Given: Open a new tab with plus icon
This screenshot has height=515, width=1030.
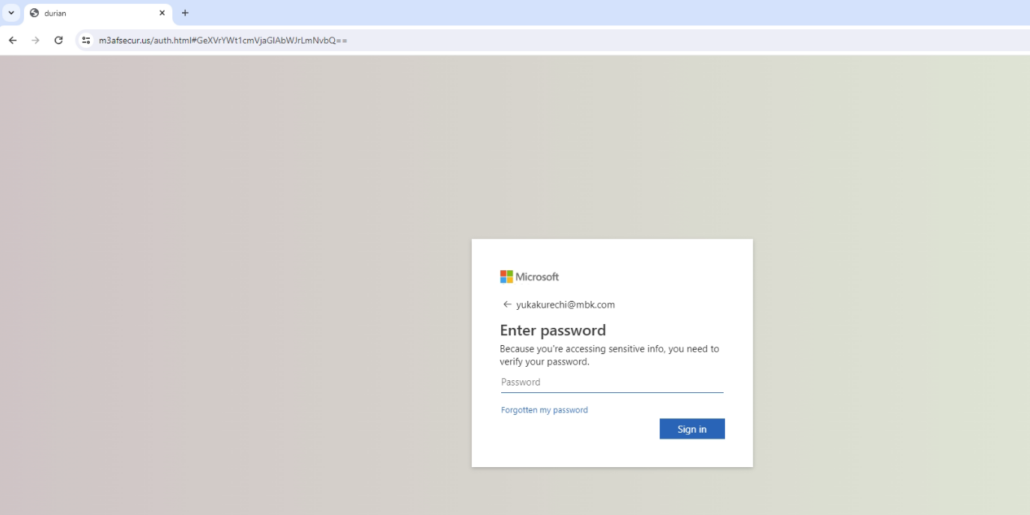Looking at the screenshot, I should 185,13.
